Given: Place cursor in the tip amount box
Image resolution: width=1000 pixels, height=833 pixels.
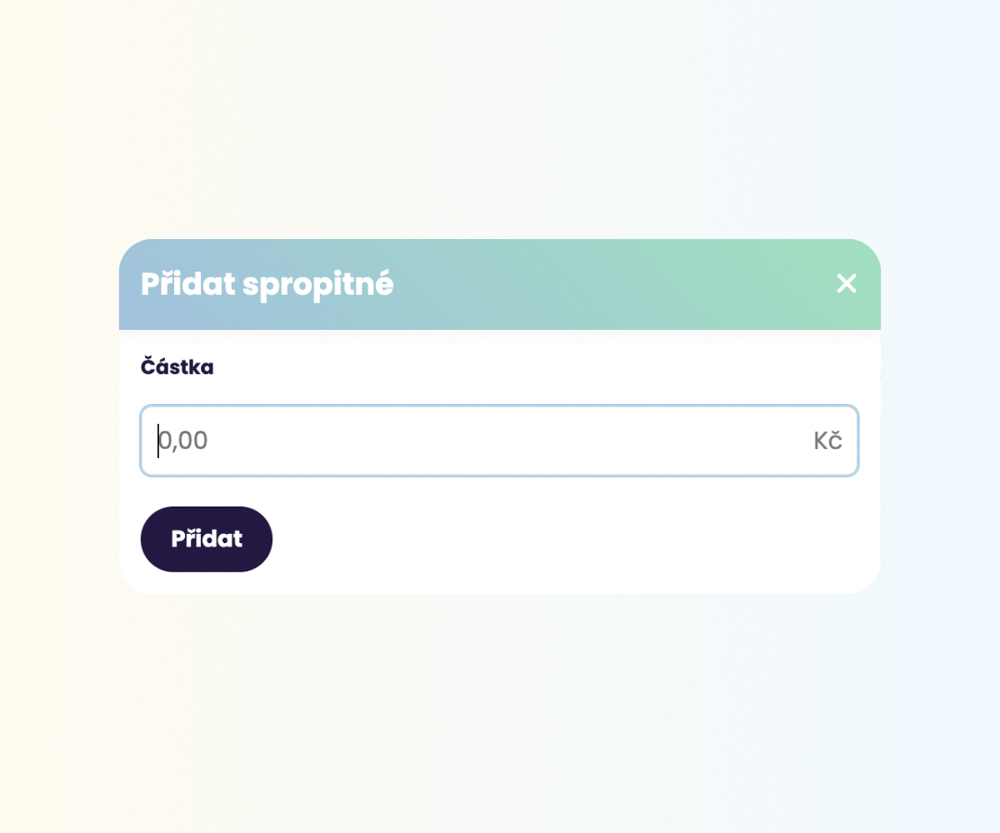Looking at the screenshot, I should tap(480, 441).
